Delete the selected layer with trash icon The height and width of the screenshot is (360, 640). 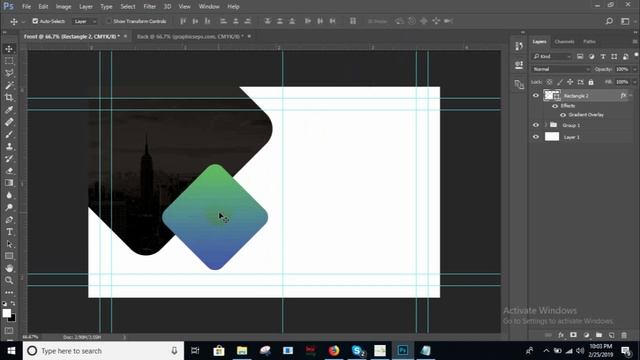click(624, 335)
